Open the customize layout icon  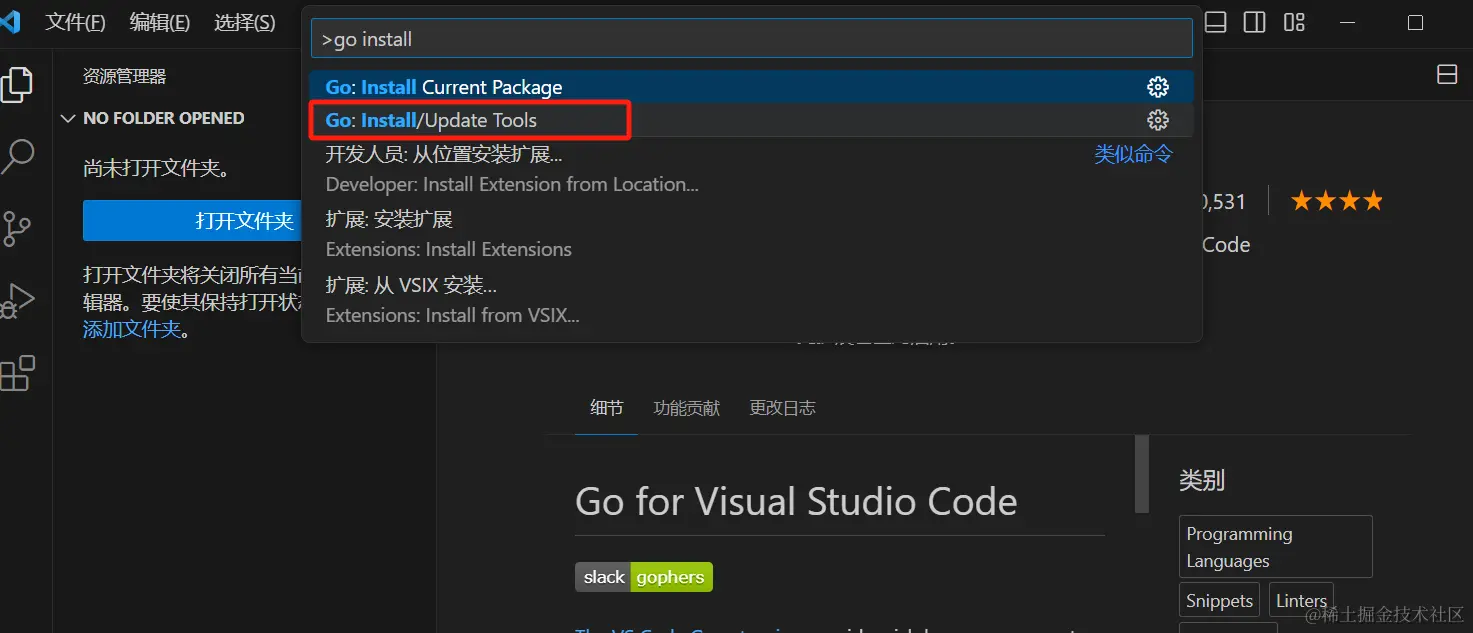click(x=1294, y=22)
